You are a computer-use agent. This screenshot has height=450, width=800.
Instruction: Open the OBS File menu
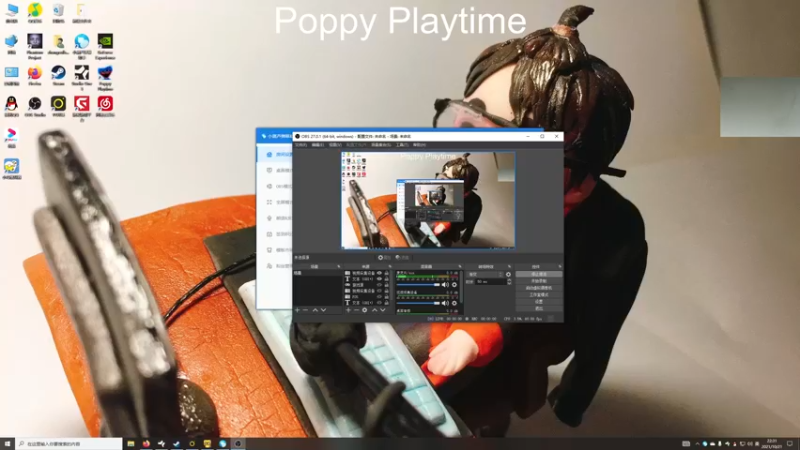click(x=302, y=145)
